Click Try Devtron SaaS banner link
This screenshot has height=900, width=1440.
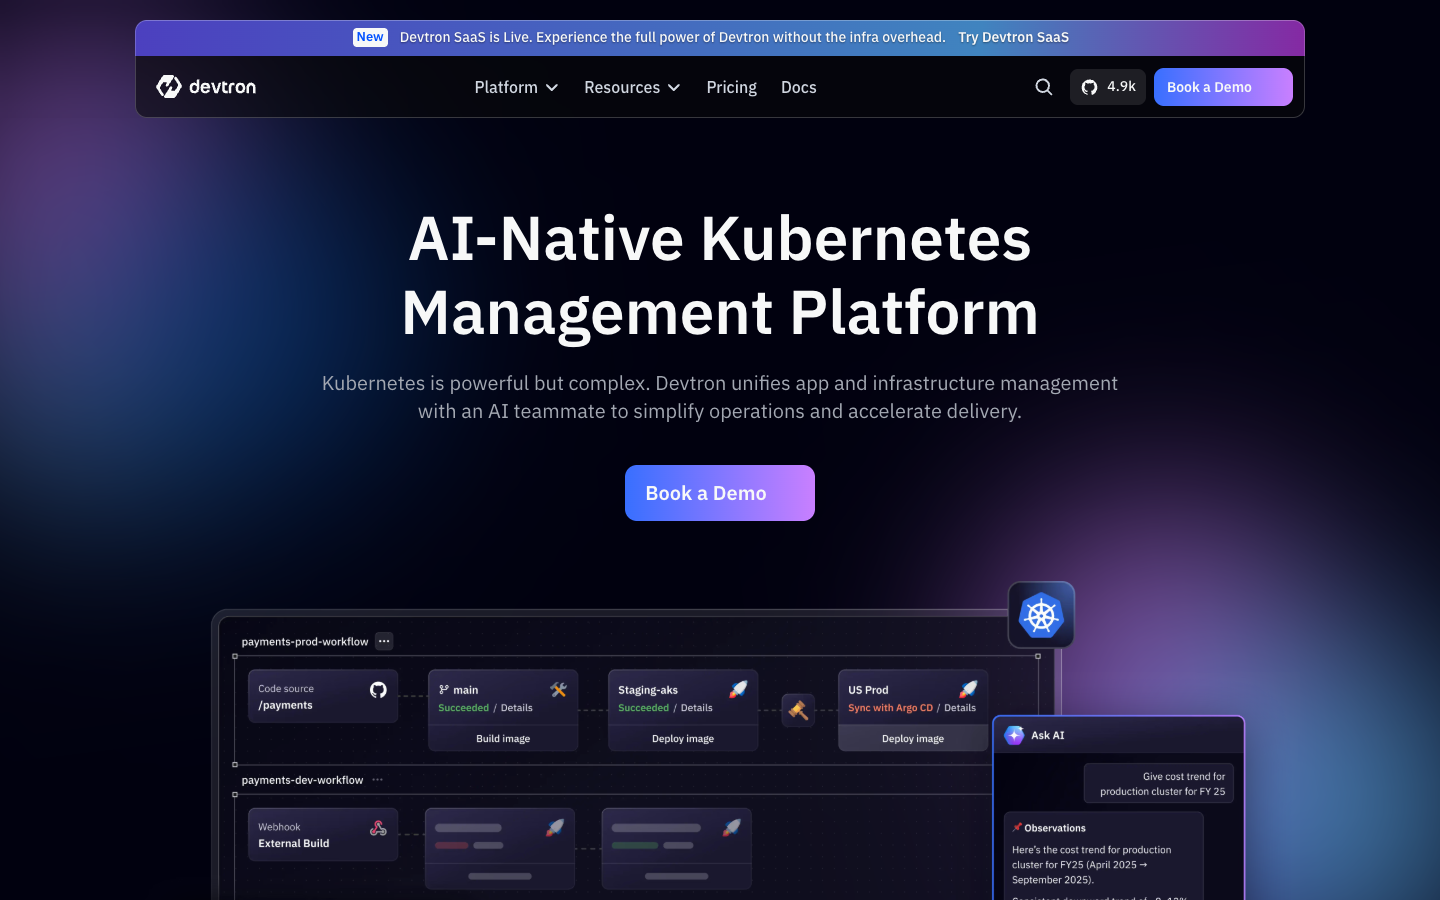(1013, 37)
